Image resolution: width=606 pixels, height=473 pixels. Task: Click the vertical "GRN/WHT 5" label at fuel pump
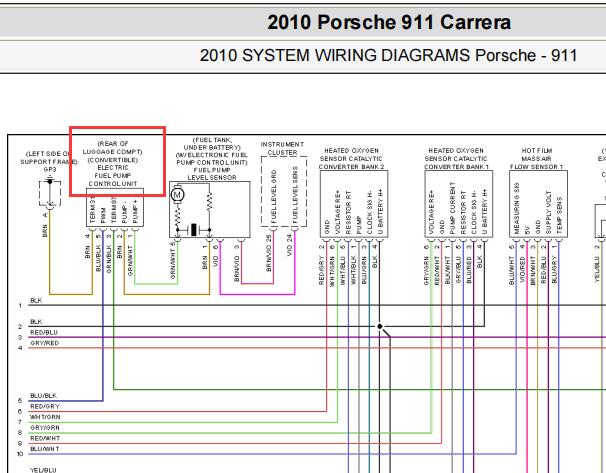(x=173, y=260)
